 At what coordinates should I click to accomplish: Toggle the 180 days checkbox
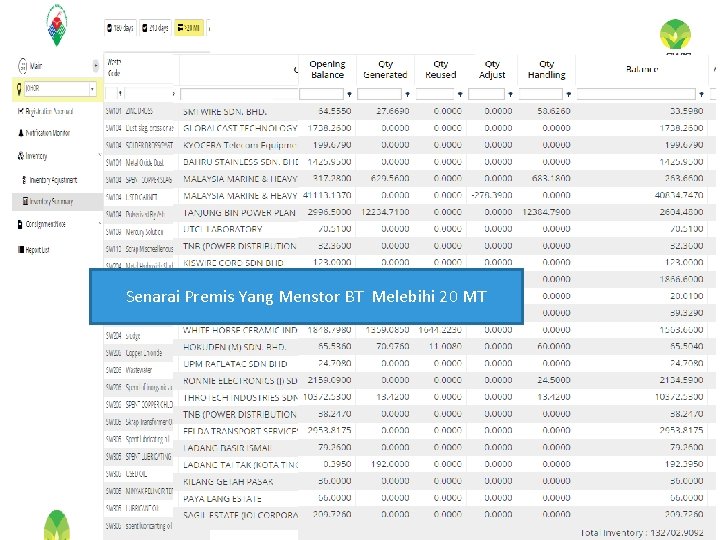[109, 28]
